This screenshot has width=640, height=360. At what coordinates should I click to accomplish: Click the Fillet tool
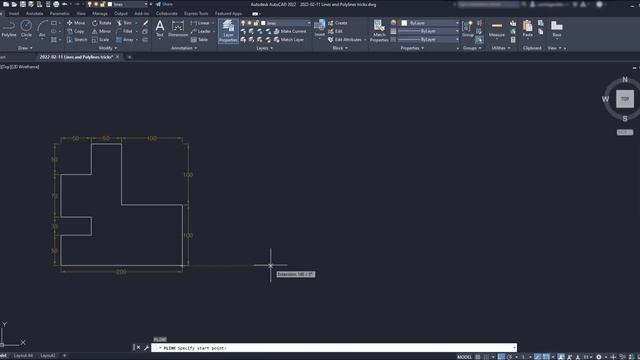124,31
